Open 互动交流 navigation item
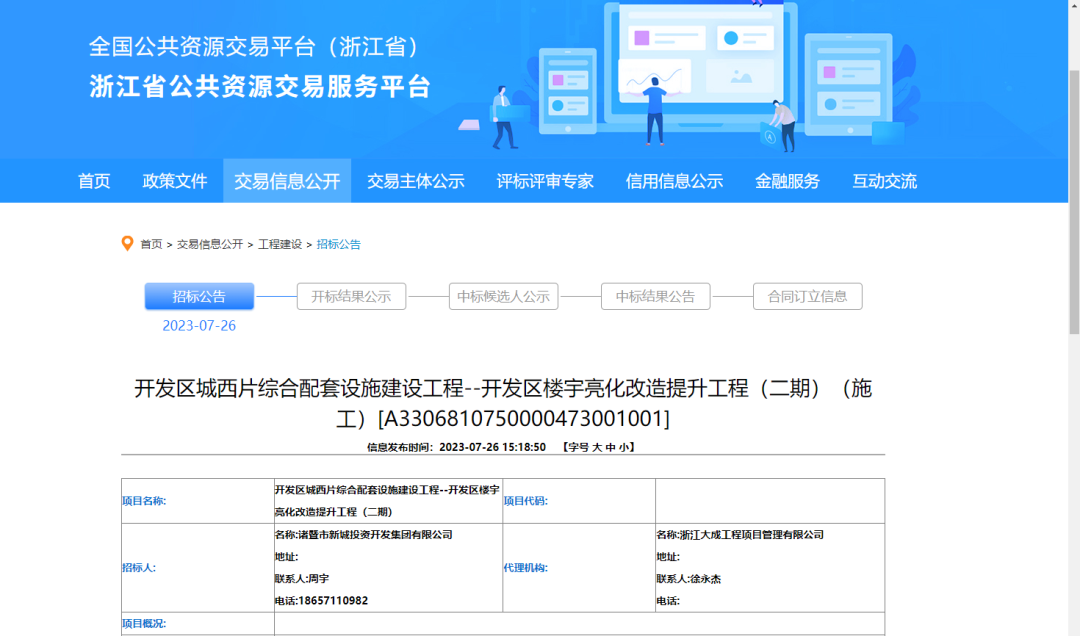 tap(884, 181)
